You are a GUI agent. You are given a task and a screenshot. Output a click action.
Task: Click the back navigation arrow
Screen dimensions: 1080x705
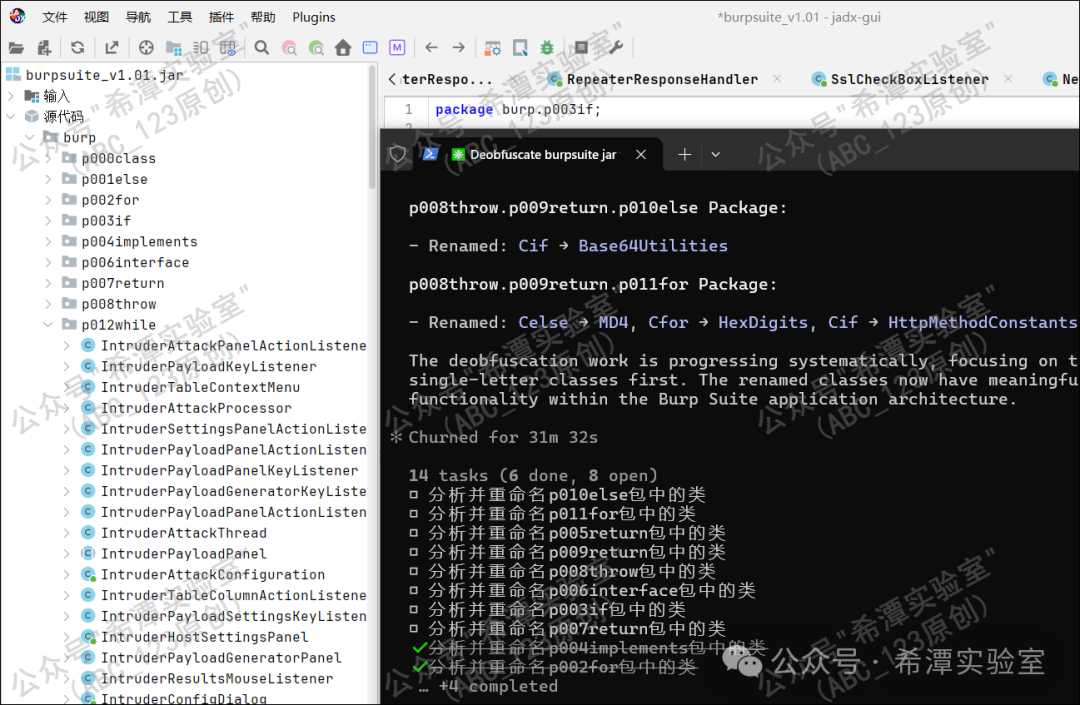tap(431, 47)
